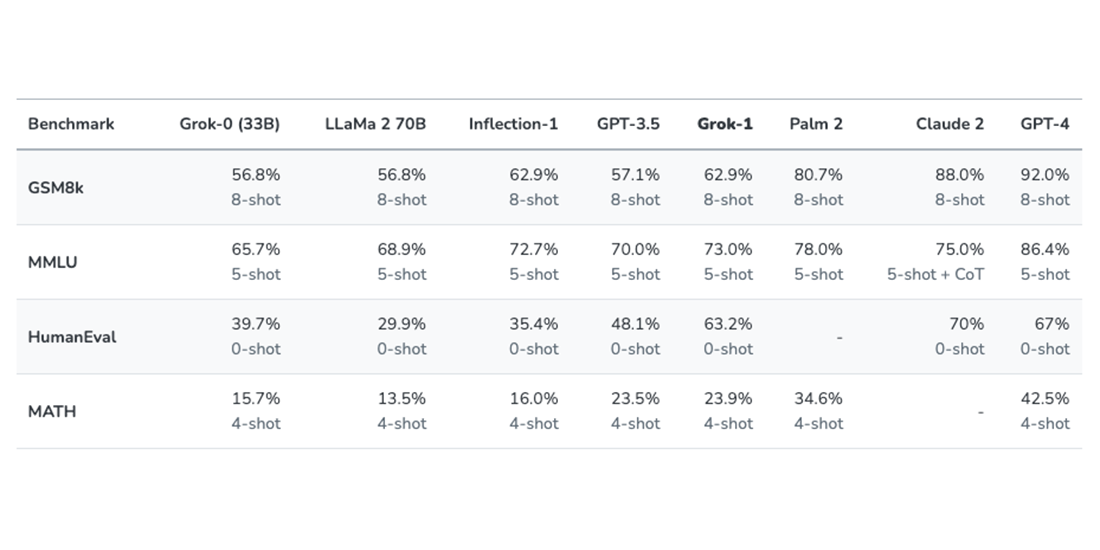
Task: Click Grok-0's 65.7% MMLU score
Action: (256, 249)
